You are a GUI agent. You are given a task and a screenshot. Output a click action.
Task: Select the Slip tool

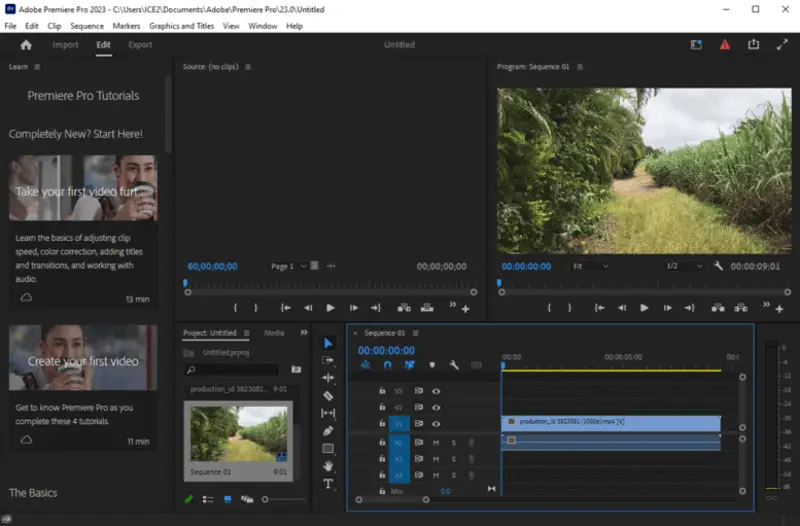(x=328, y=413)
